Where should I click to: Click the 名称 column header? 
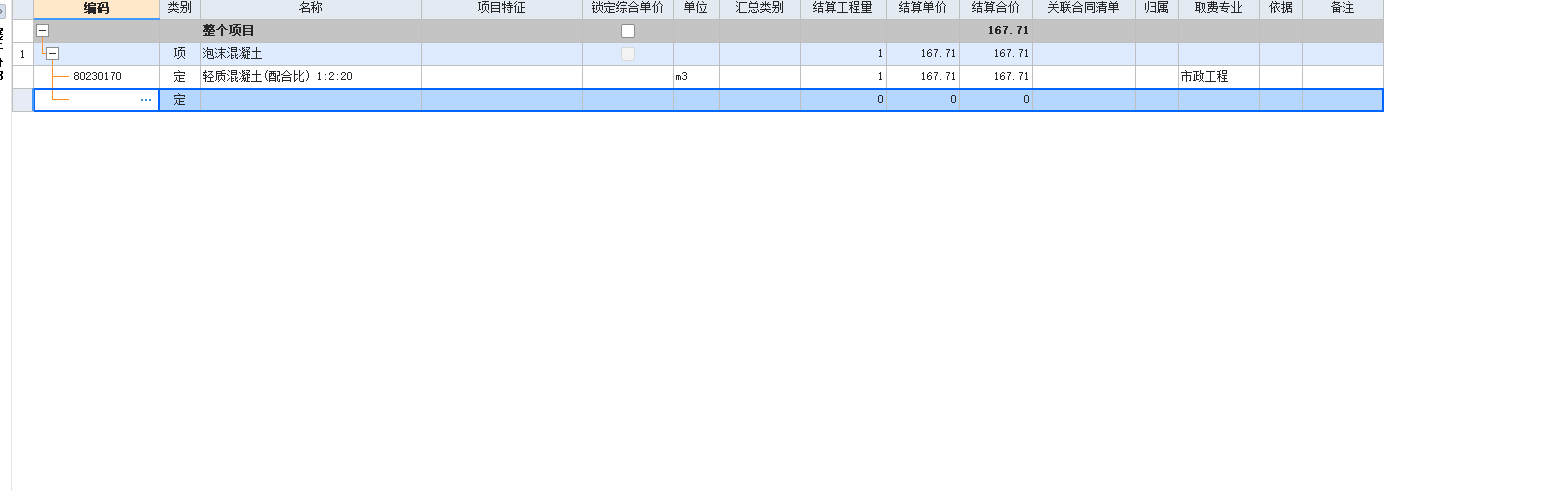coord(311,8)
